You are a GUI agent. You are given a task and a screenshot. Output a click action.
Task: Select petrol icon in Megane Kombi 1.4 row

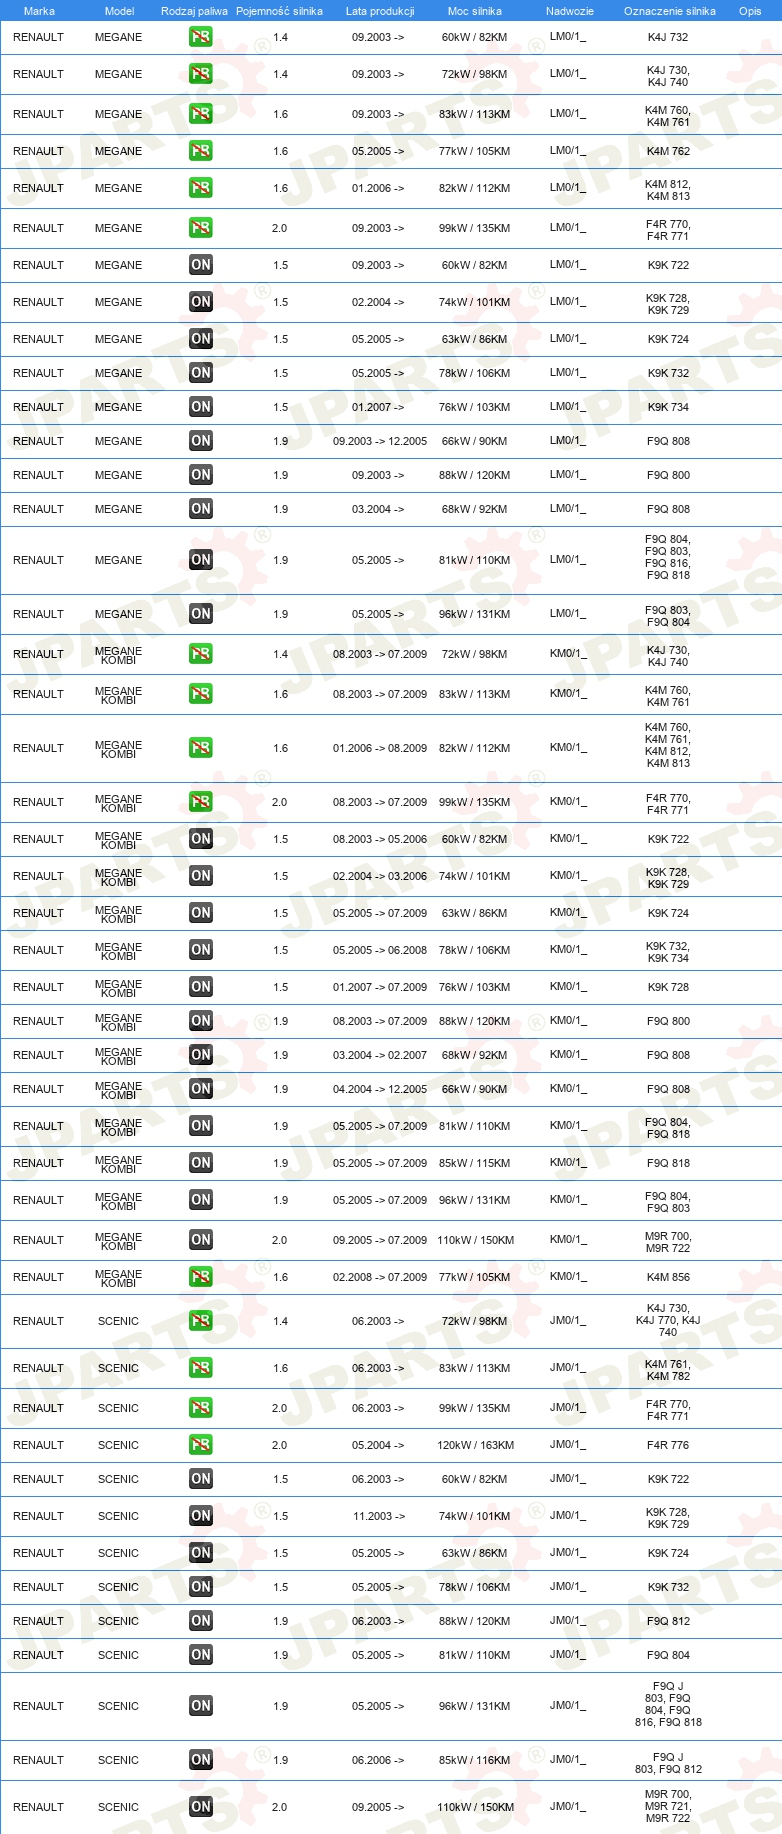click(201, 654)
